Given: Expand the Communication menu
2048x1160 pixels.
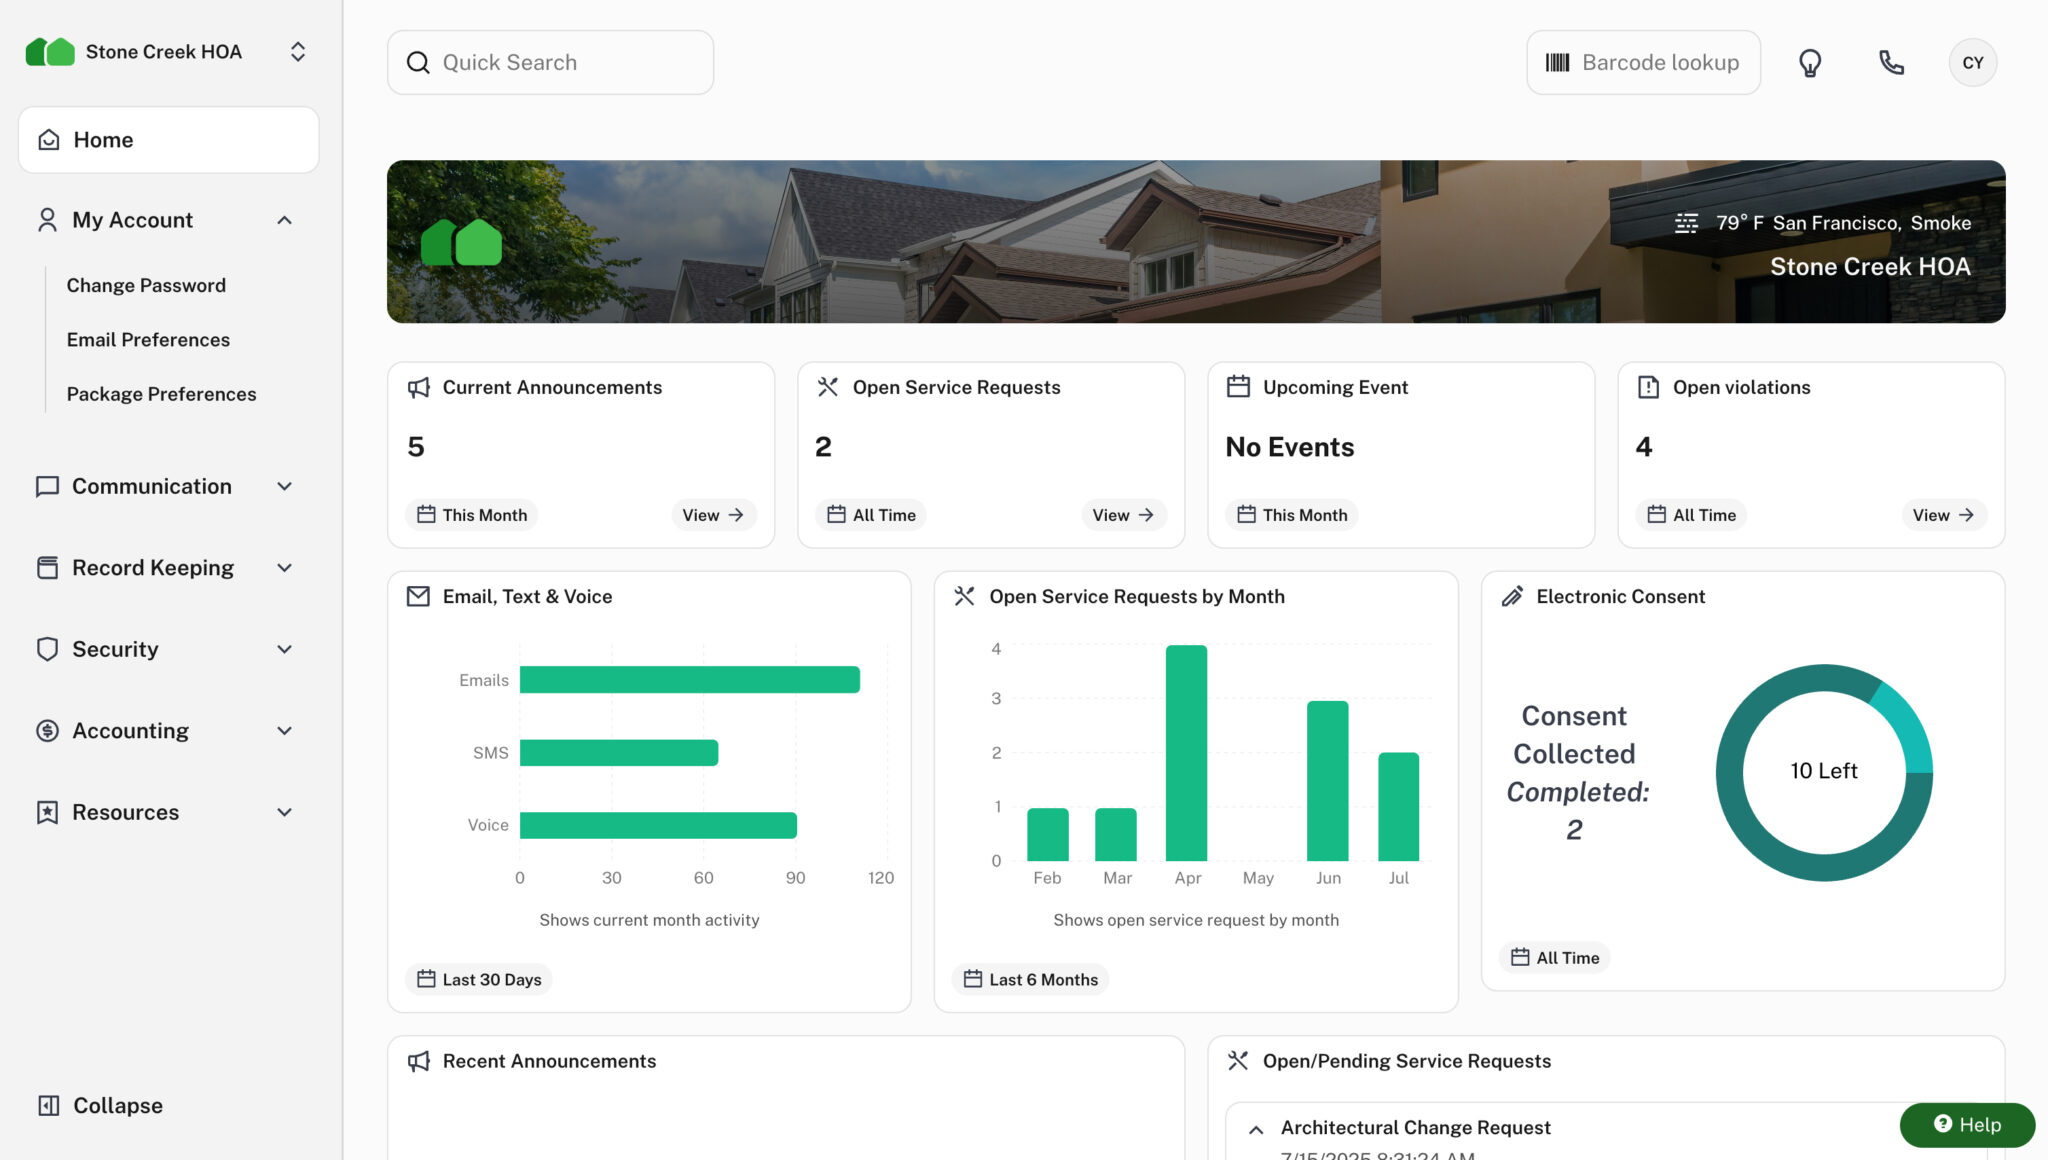Looking at the screenshot, I should tap(285, 486).
